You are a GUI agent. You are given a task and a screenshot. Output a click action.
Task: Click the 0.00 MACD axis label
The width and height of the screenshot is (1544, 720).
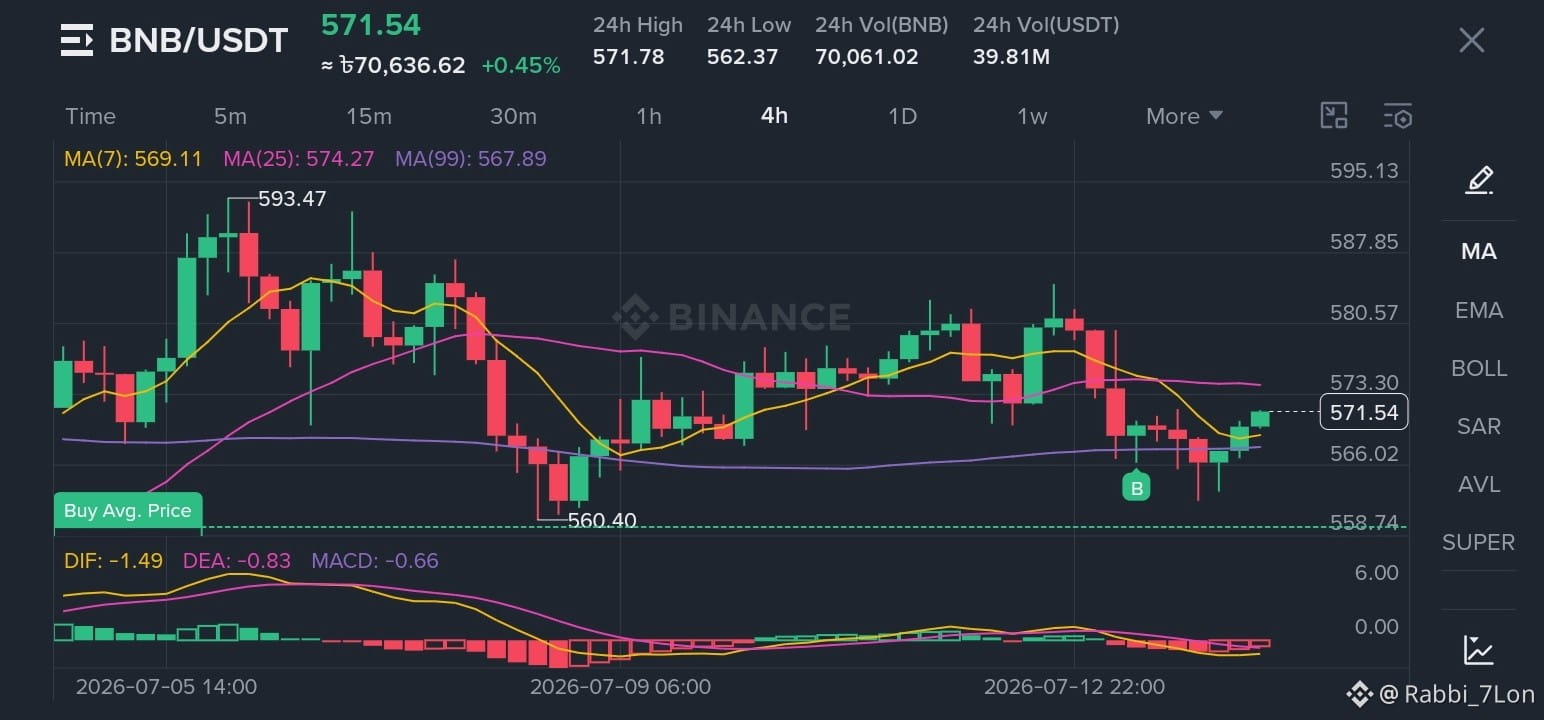coord(1377,627)
